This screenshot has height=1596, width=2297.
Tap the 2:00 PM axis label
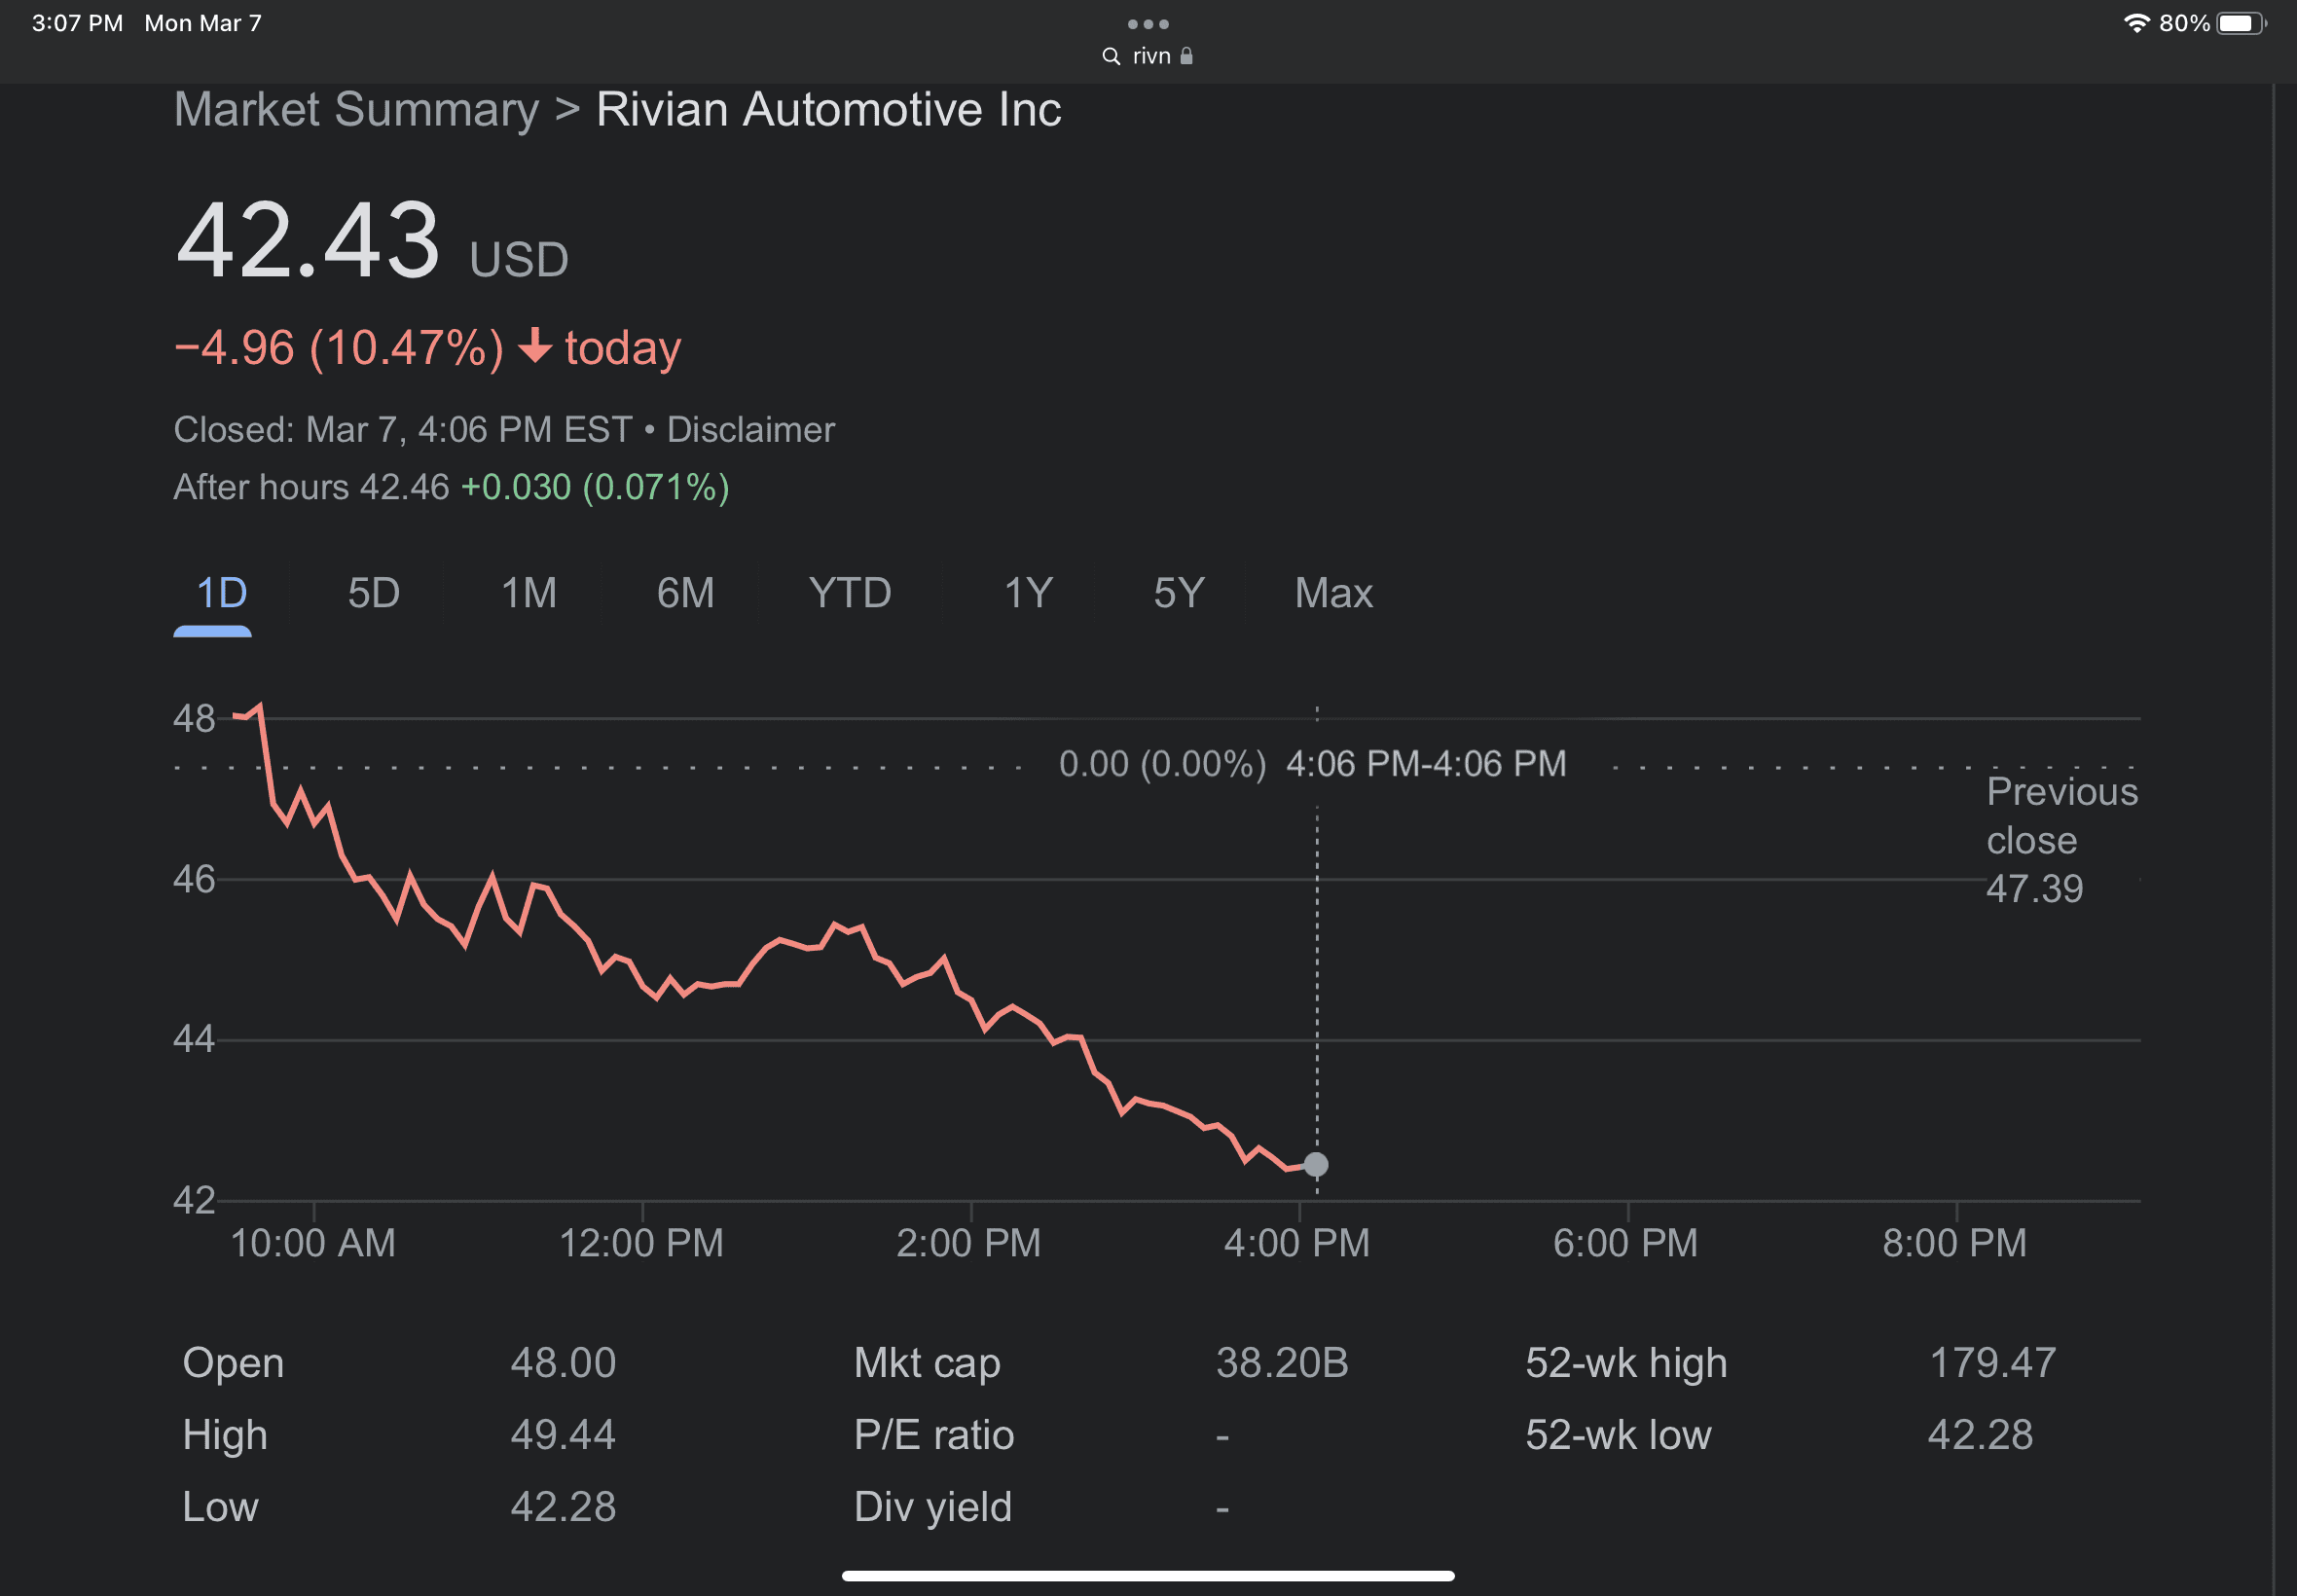(x=968, y=1243)
